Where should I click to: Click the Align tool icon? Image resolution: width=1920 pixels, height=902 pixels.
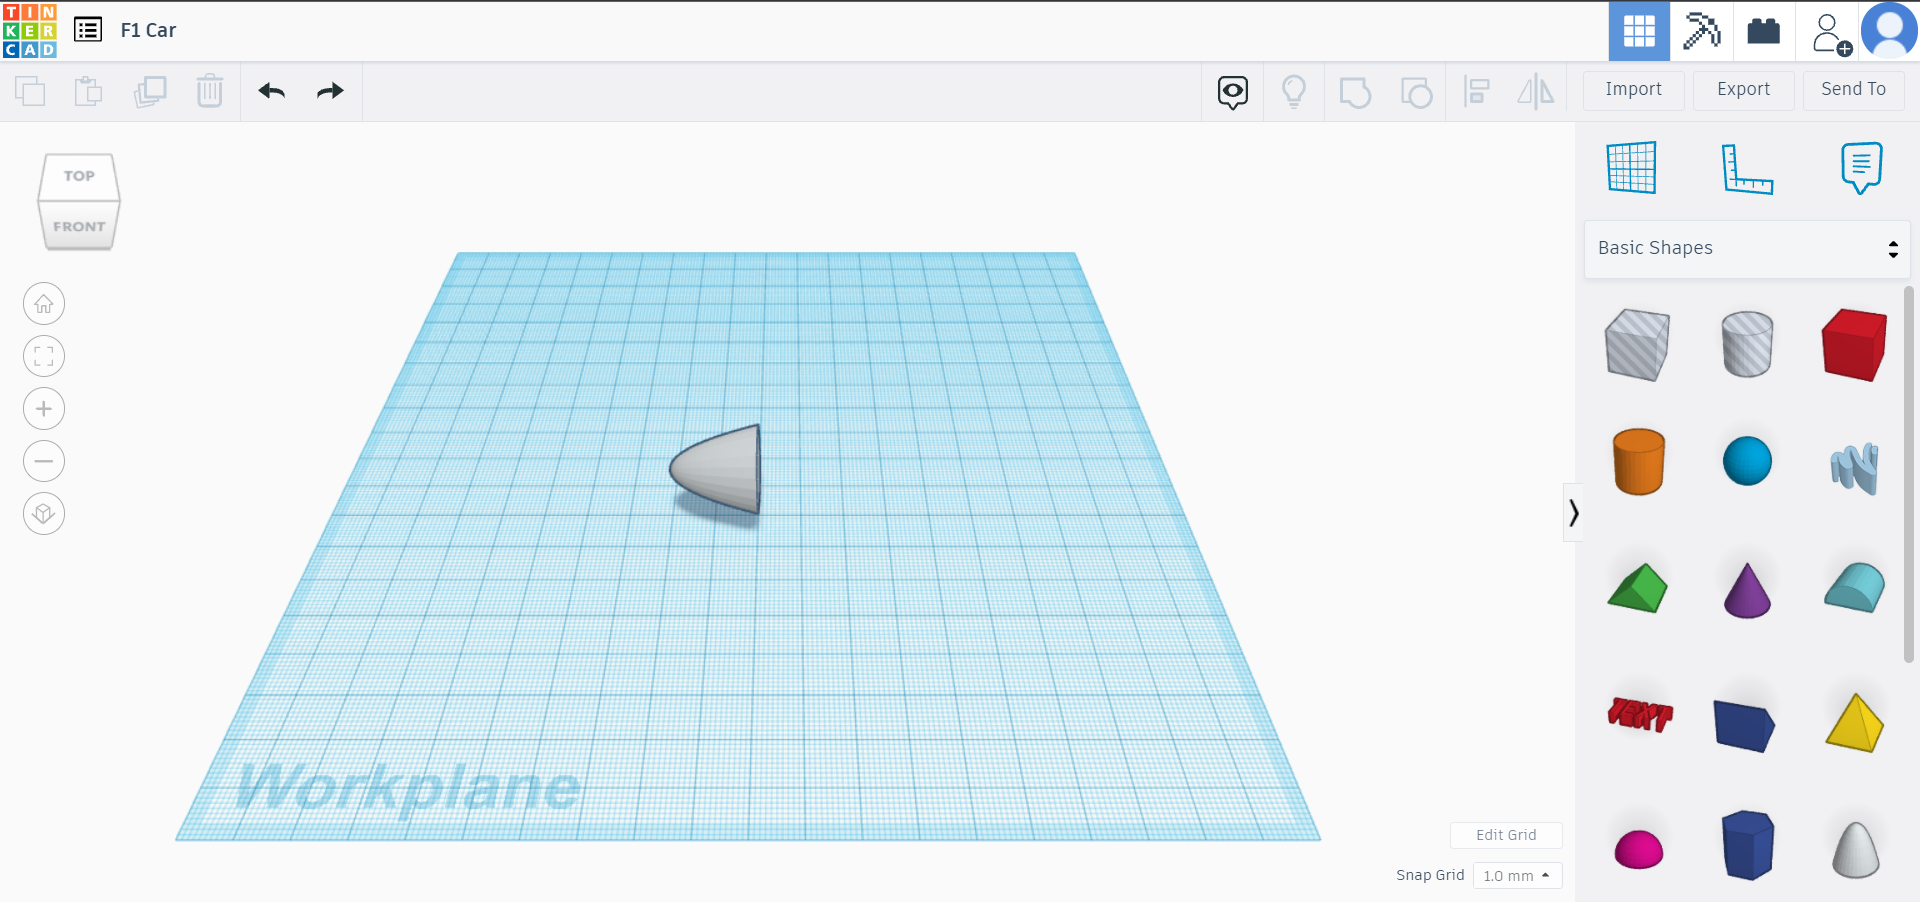tap(1476, 92)
